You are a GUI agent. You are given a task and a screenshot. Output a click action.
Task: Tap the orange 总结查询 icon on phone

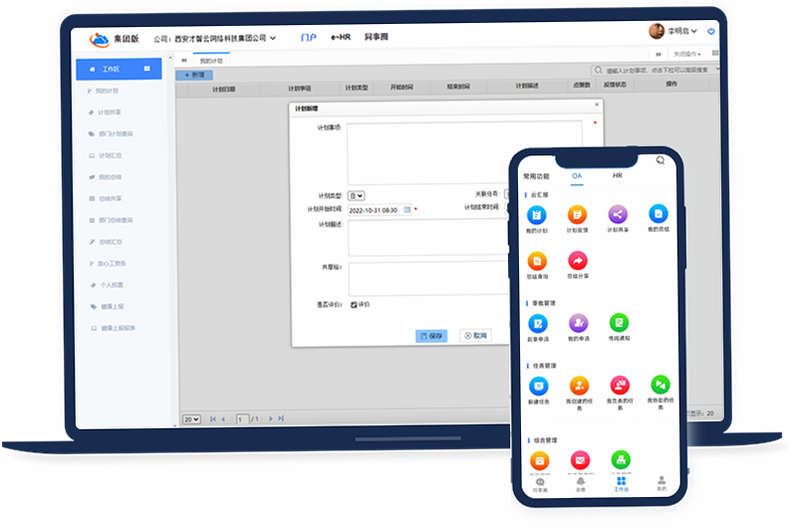click(x=537, y=261)
